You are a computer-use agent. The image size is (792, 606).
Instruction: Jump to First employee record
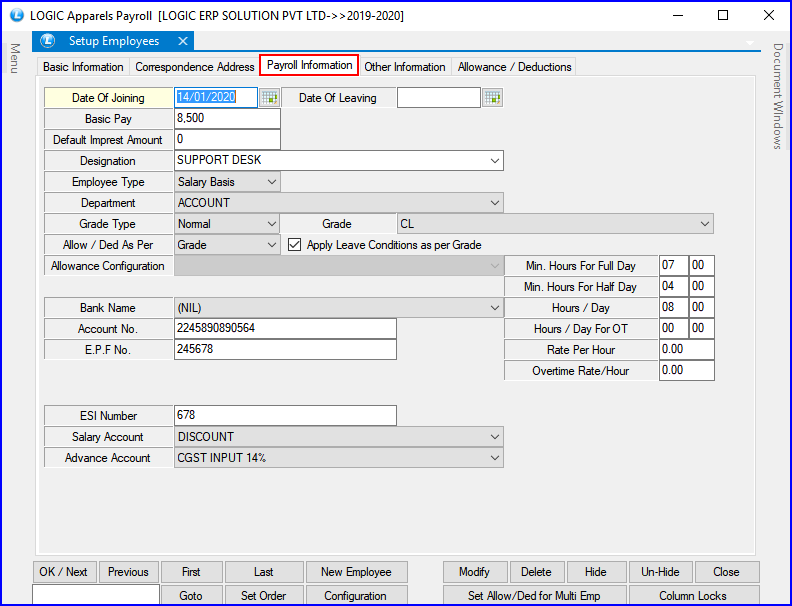(x=191, y=572)
